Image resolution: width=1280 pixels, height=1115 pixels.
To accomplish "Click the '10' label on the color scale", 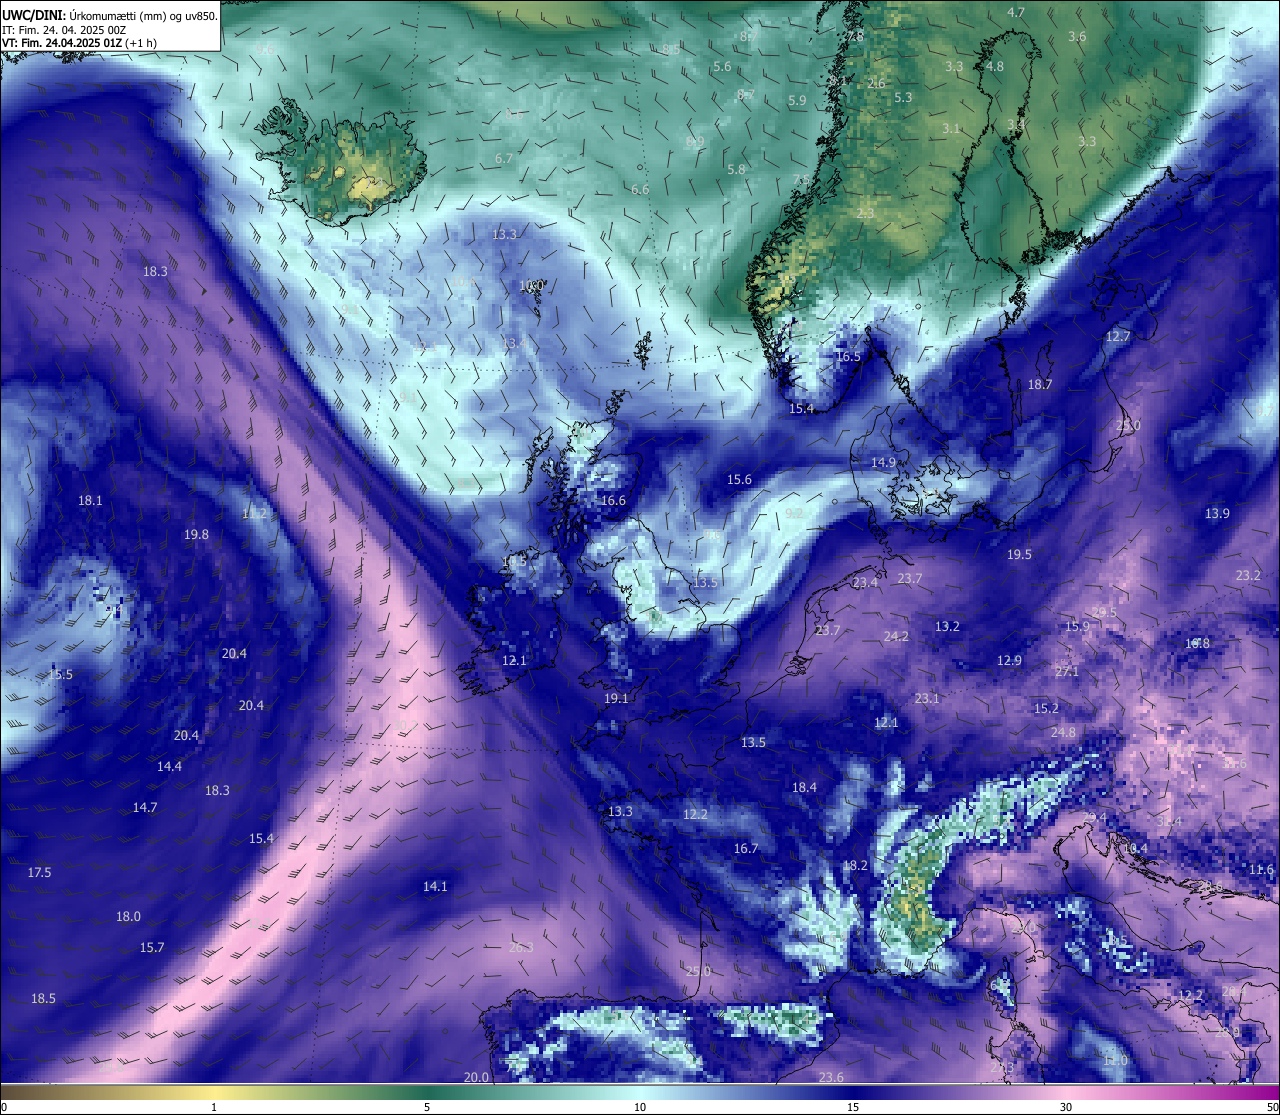I will click(640, 1106).
